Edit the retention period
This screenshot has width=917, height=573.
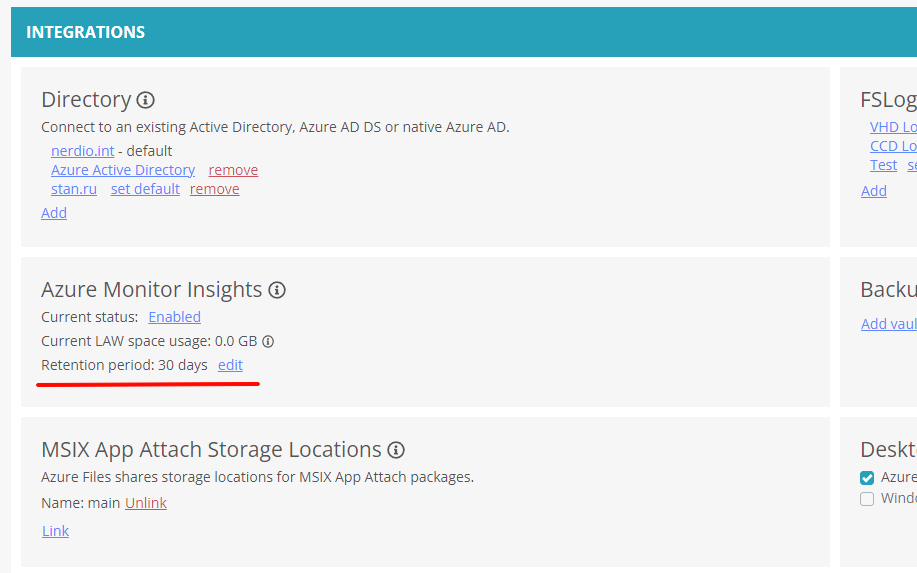pyautogui.click(x=230, y=365)
